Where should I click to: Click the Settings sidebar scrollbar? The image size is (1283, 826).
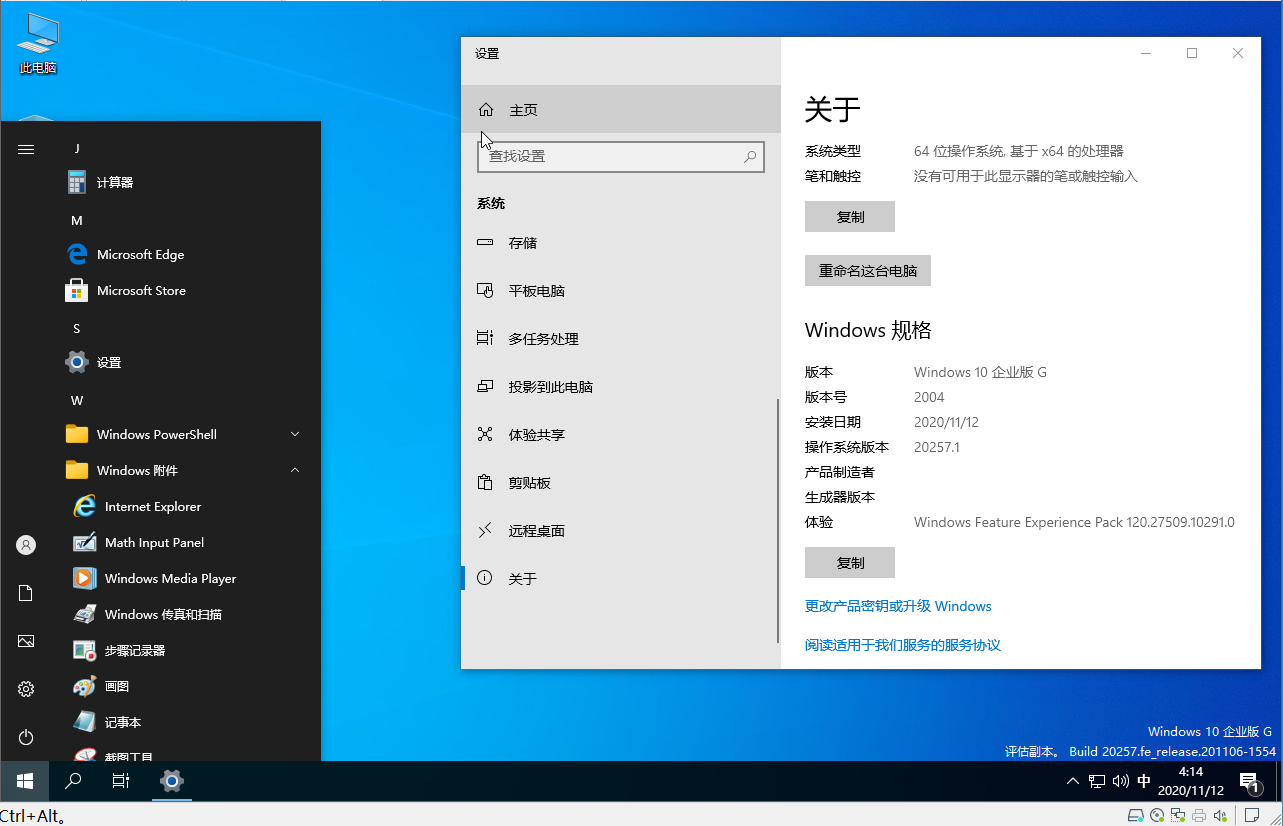coord(778,521)
